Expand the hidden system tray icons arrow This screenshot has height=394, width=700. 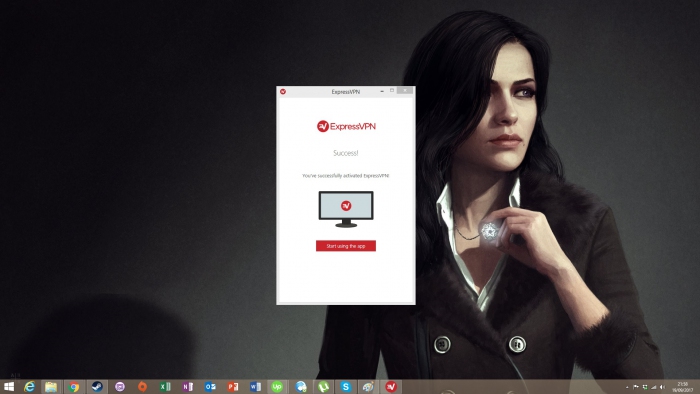[x=627, y=387]
